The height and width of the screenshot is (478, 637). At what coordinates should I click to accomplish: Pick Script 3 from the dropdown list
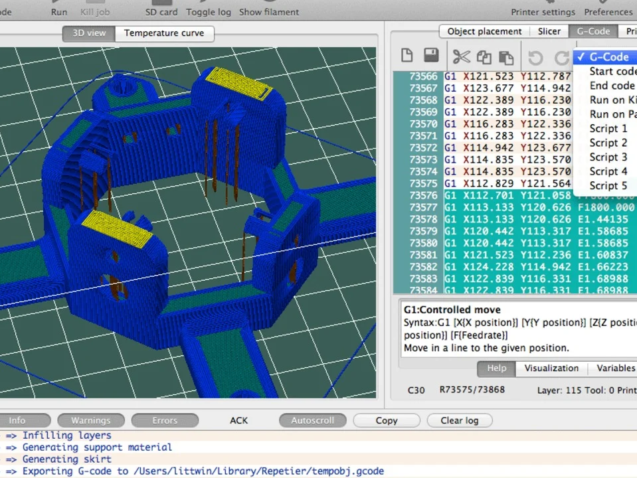[607, 157]
